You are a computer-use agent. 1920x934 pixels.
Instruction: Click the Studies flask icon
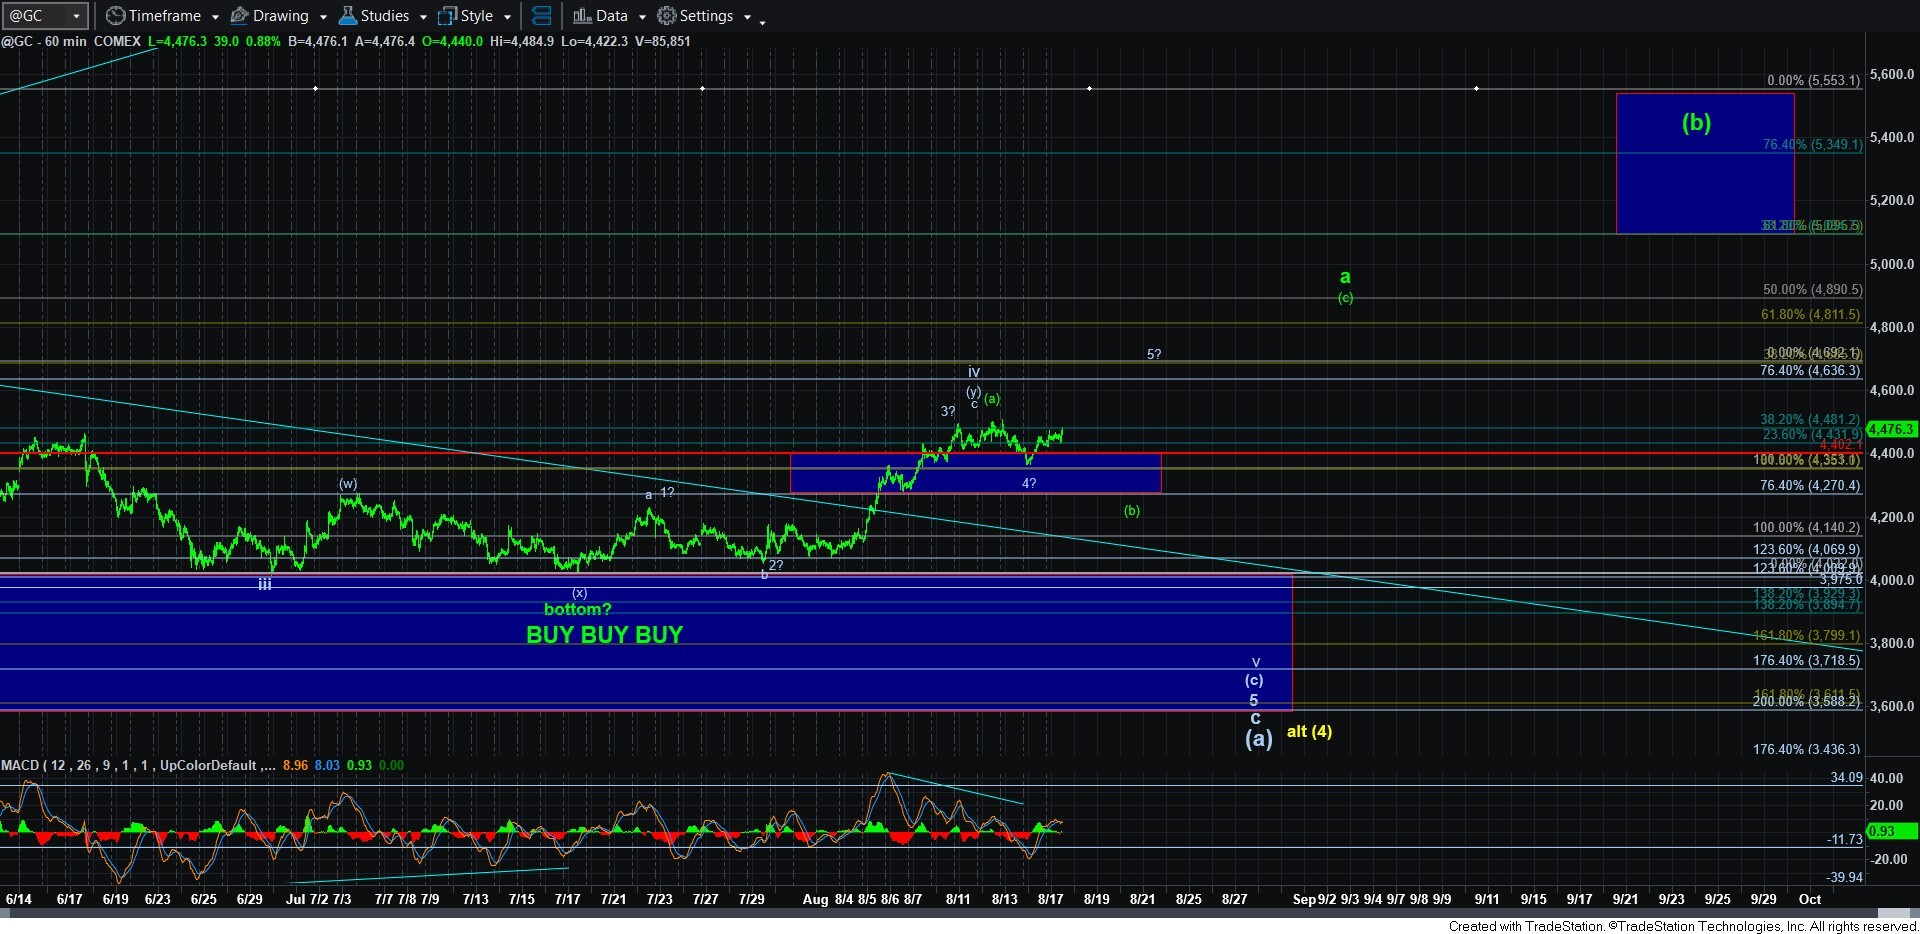pos(347,16)
